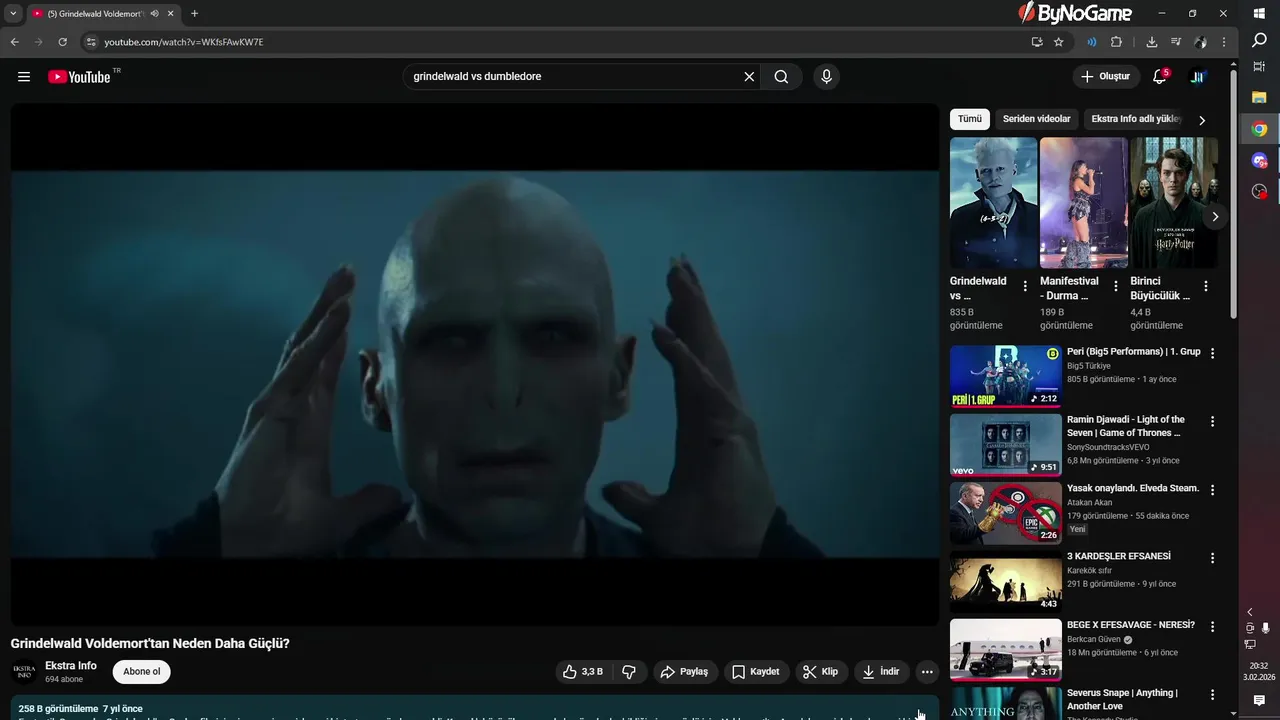Switch to the Grindelwald Voldemort browser tab
The image size is (1280, 720).
point(95,14)
